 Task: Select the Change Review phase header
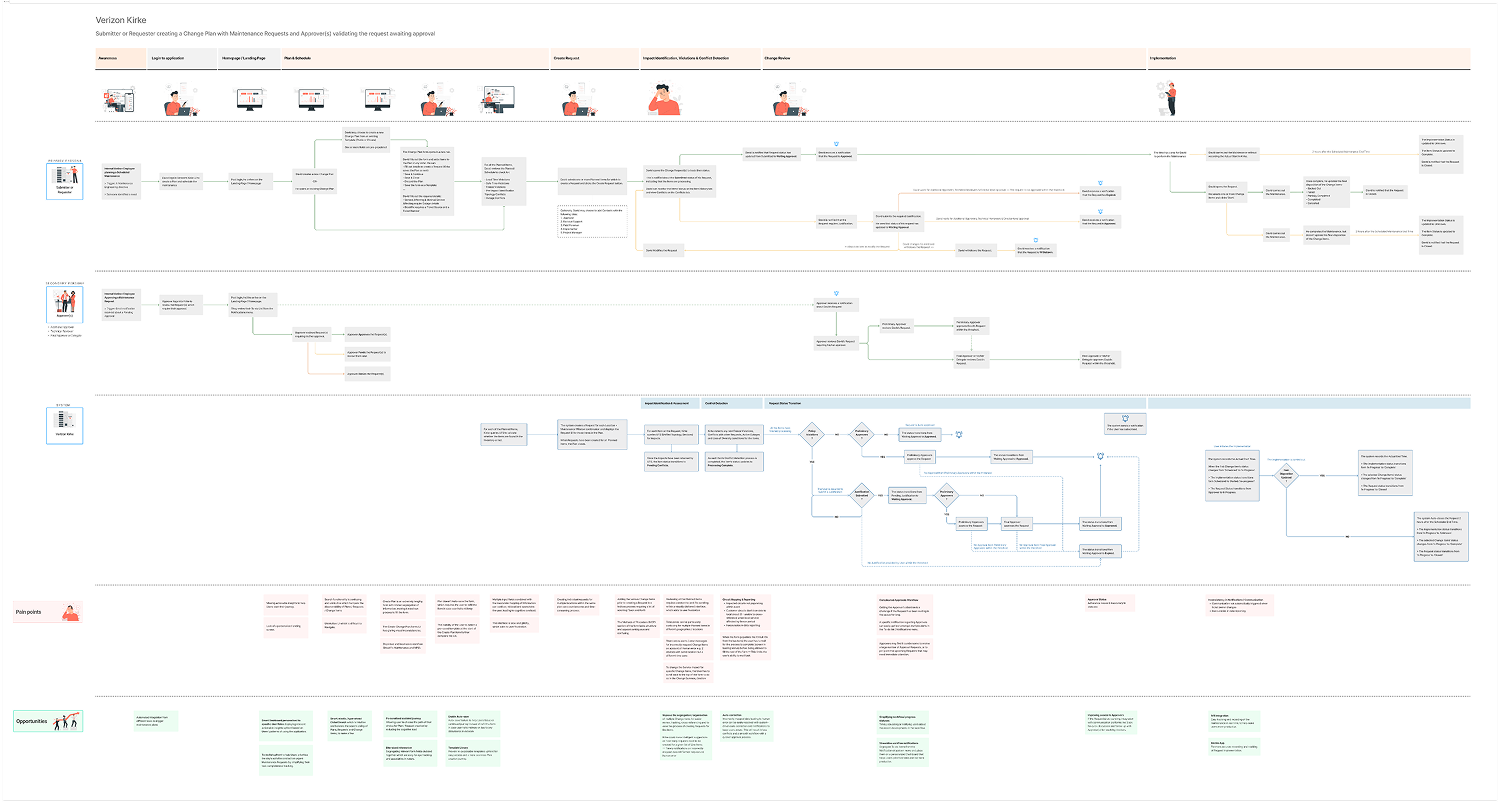tap(954, 58)
